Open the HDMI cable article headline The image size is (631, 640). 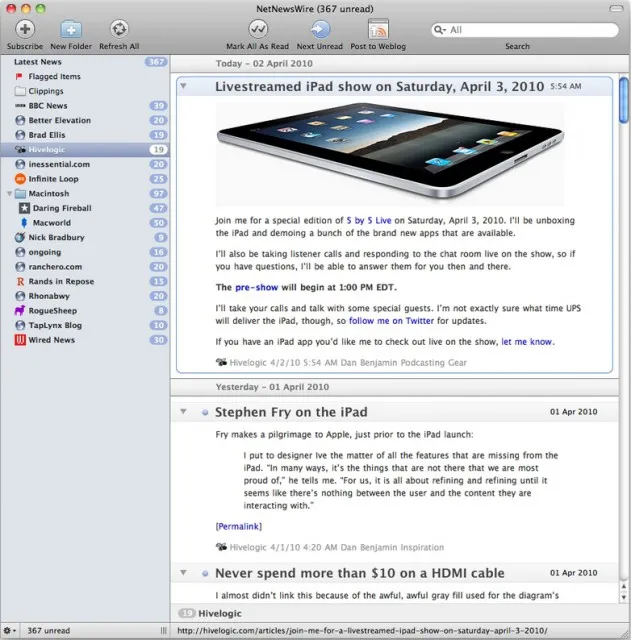tap(360, 573)
